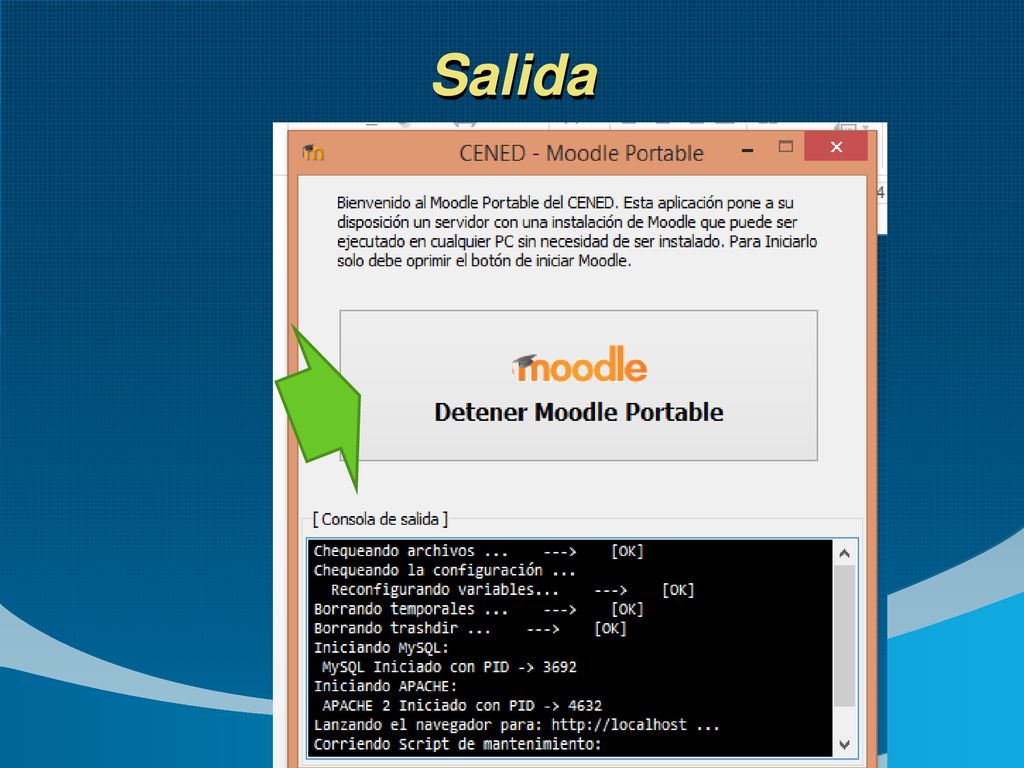The width and height of the screenshot is (1024, 768).
Task: Click the 'Chequeando la configuración' console line
Action: [x=444, y=571]
